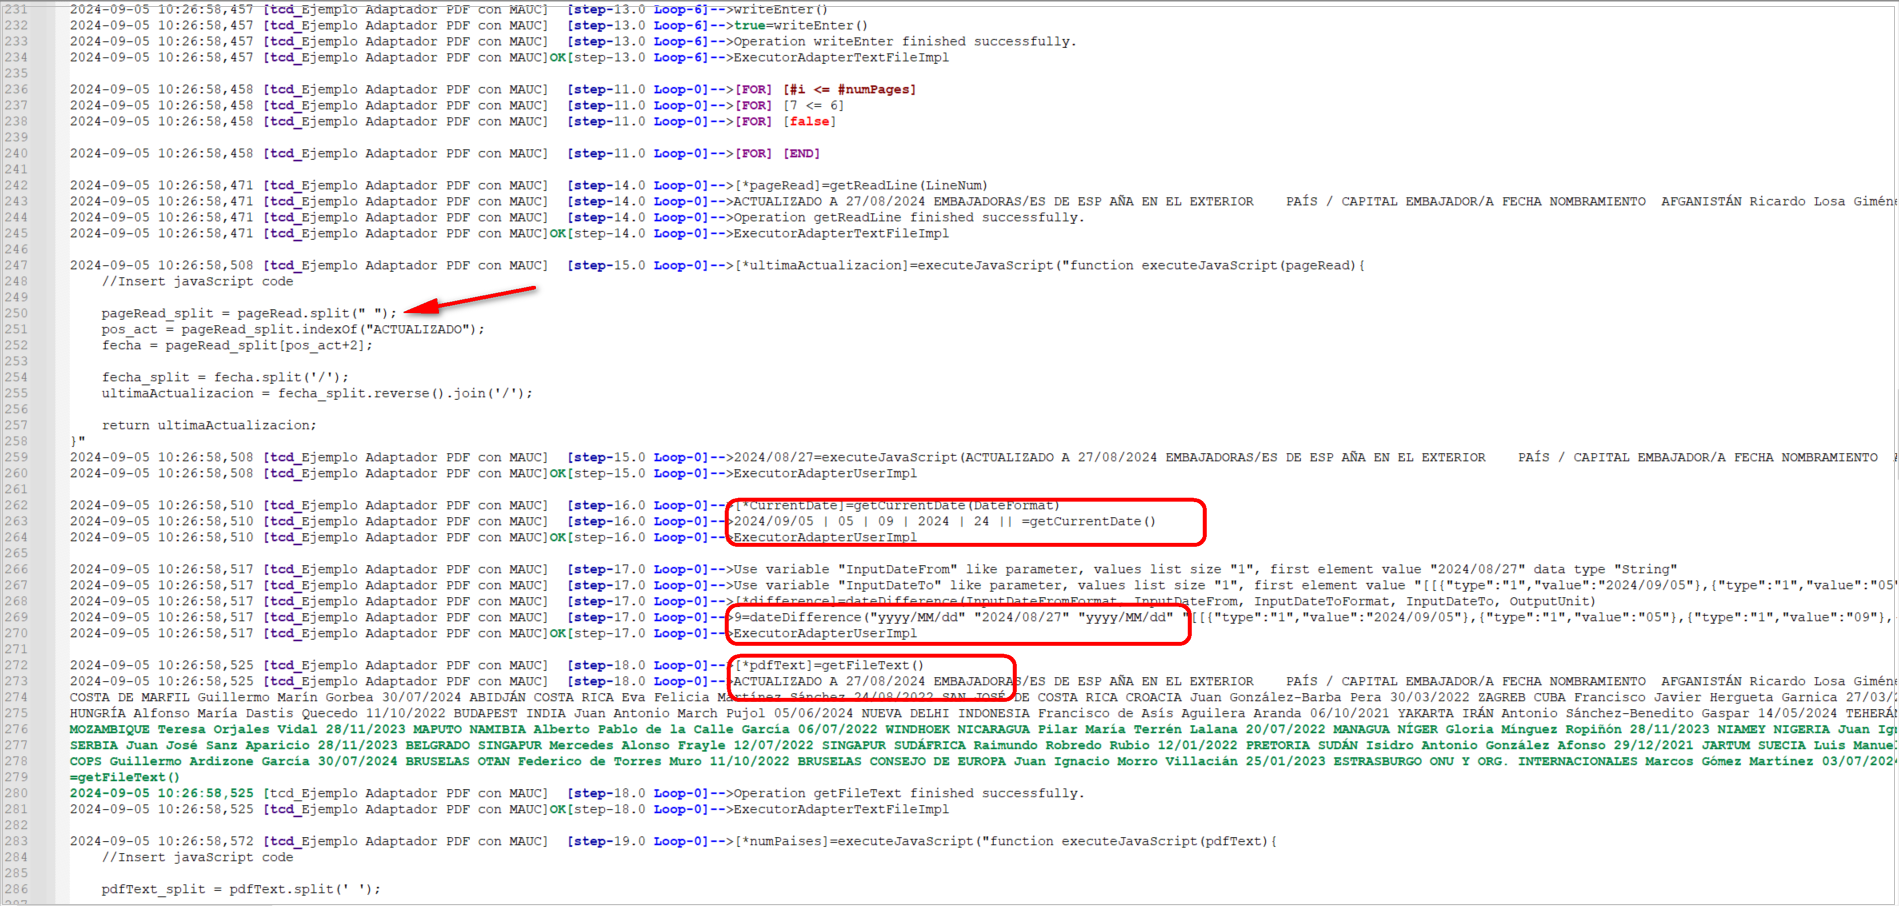Click the fecha = pageRead_split[pos_act+2] line
Viewport: 1899px width, 906px height.
coord(236,345)
